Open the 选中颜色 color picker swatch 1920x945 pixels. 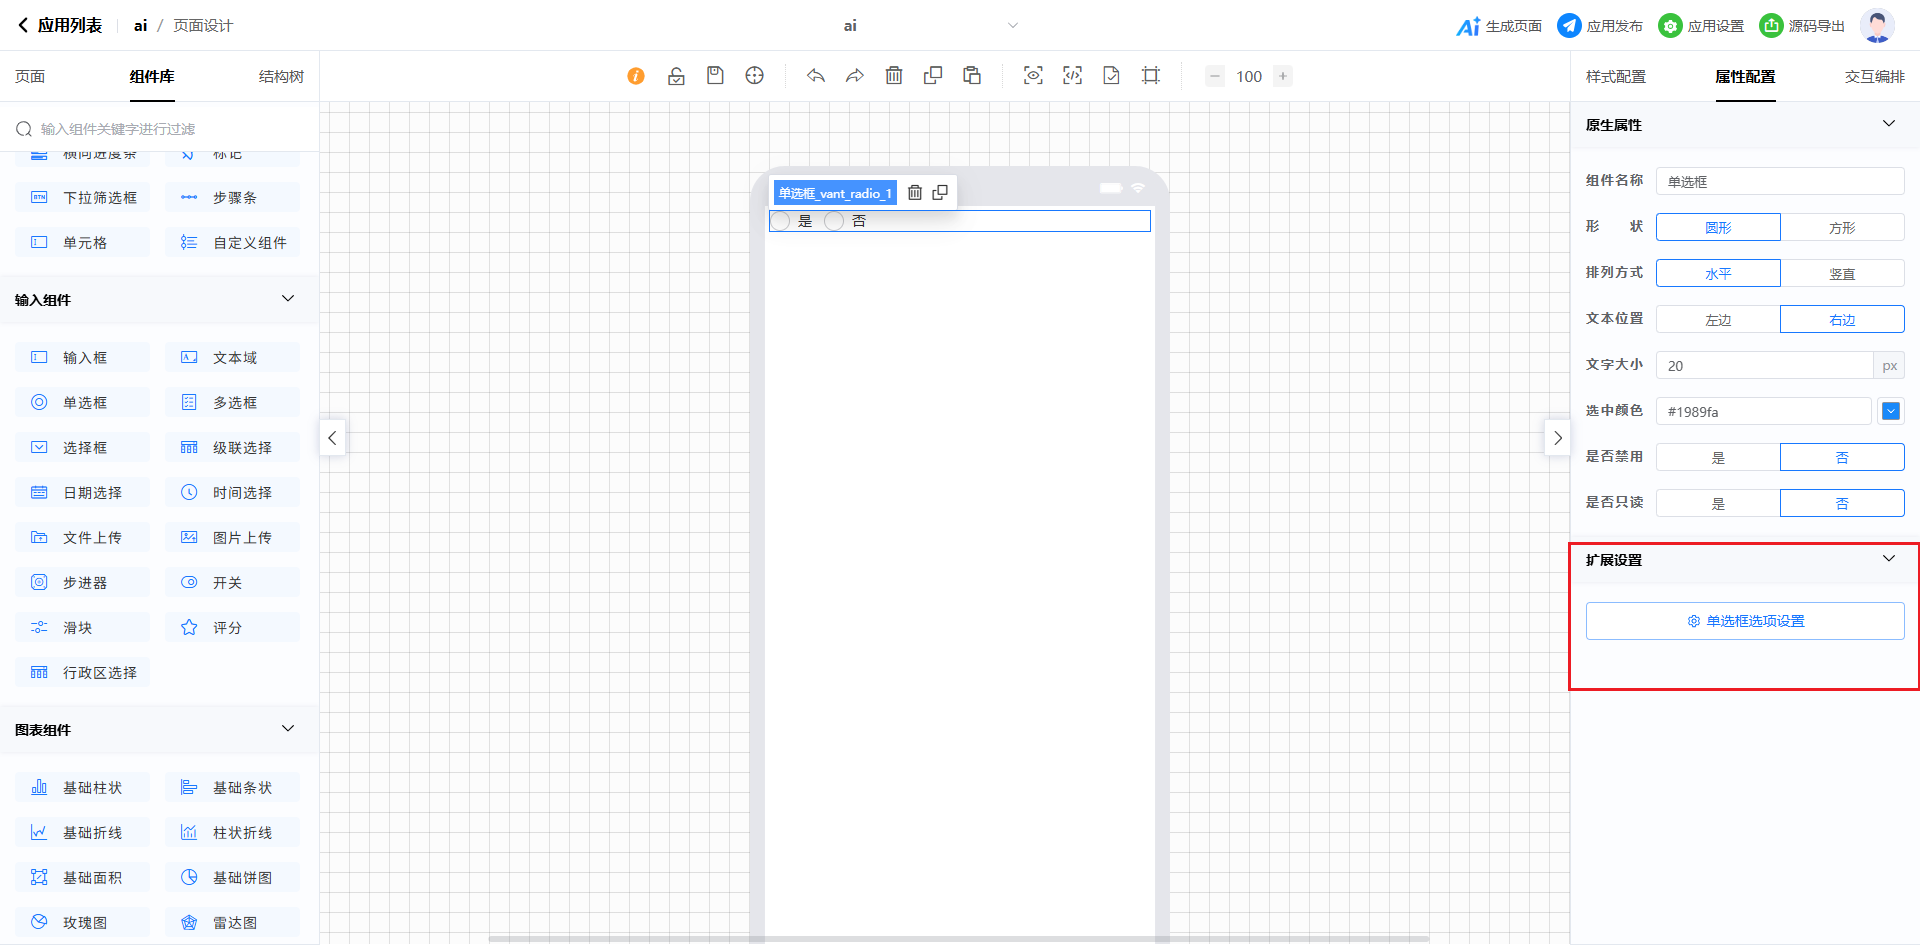pyautogui.click(x=1890, y=411)
